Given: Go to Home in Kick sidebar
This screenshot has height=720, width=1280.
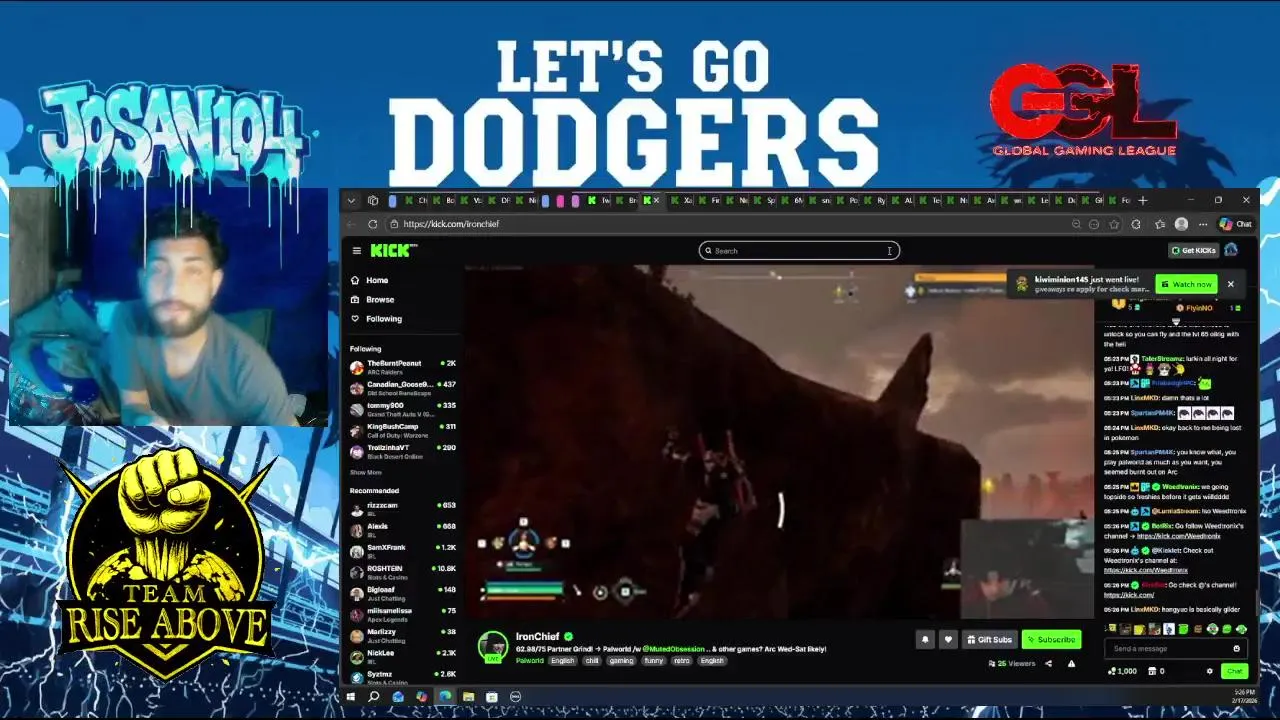Looking at the screenshot, I should point(369,280).
